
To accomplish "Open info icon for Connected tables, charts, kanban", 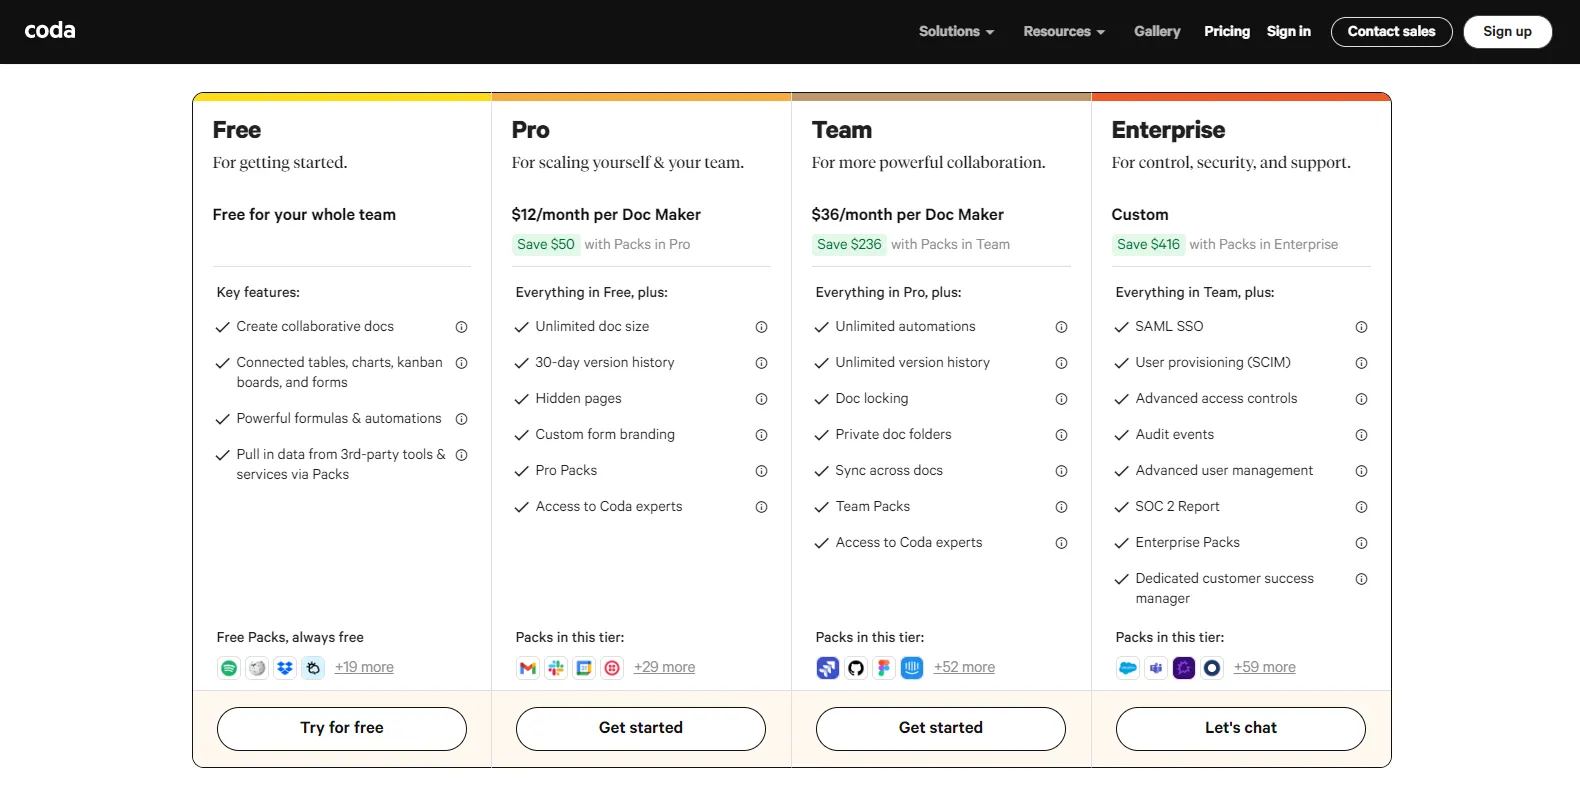I will (462, 363).
